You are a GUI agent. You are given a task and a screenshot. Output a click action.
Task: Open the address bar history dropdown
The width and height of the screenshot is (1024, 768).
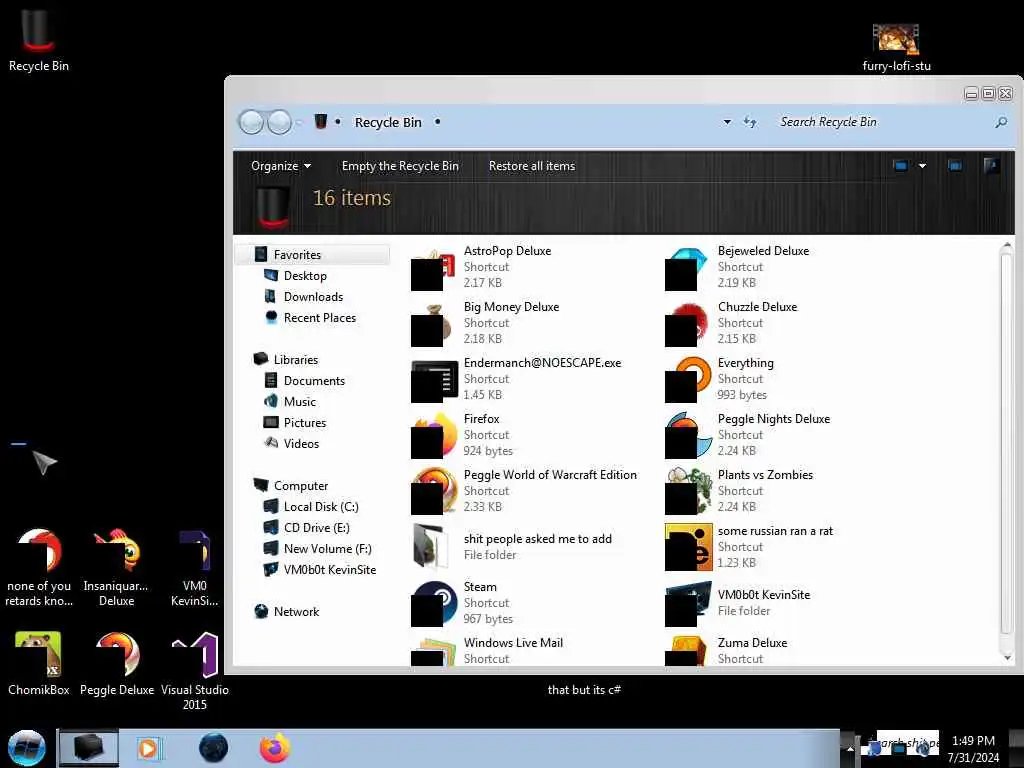click(727, 122)
